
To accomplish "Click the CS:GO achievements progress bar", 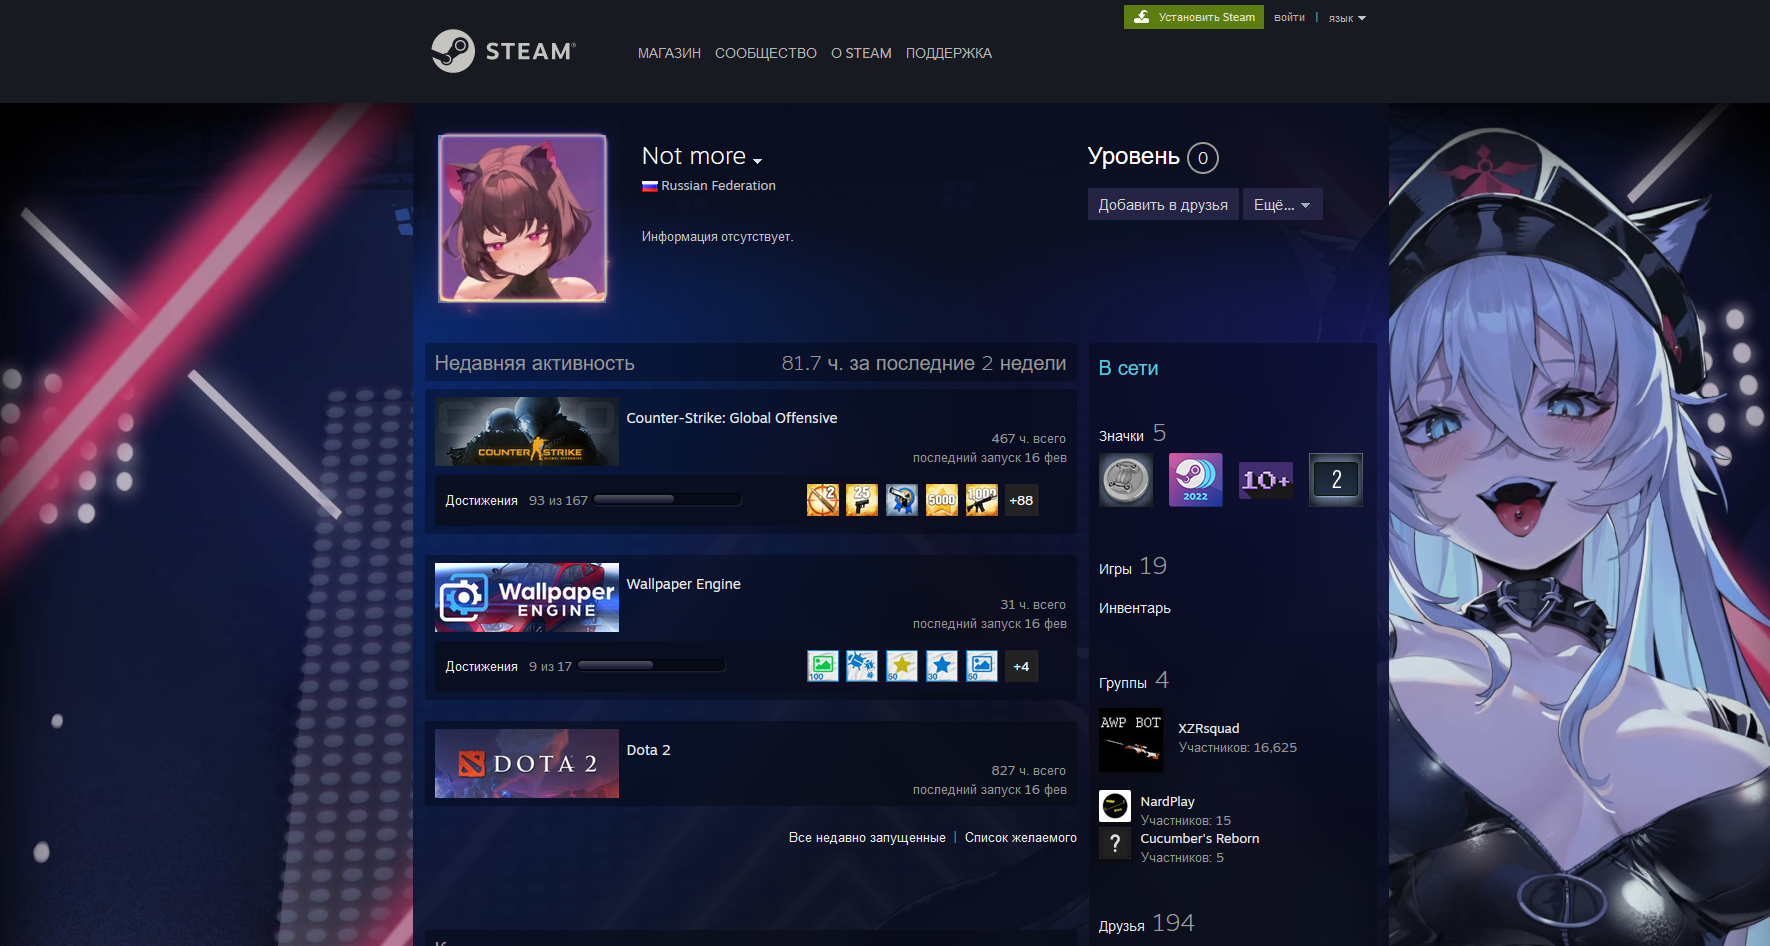I will 667,500.
